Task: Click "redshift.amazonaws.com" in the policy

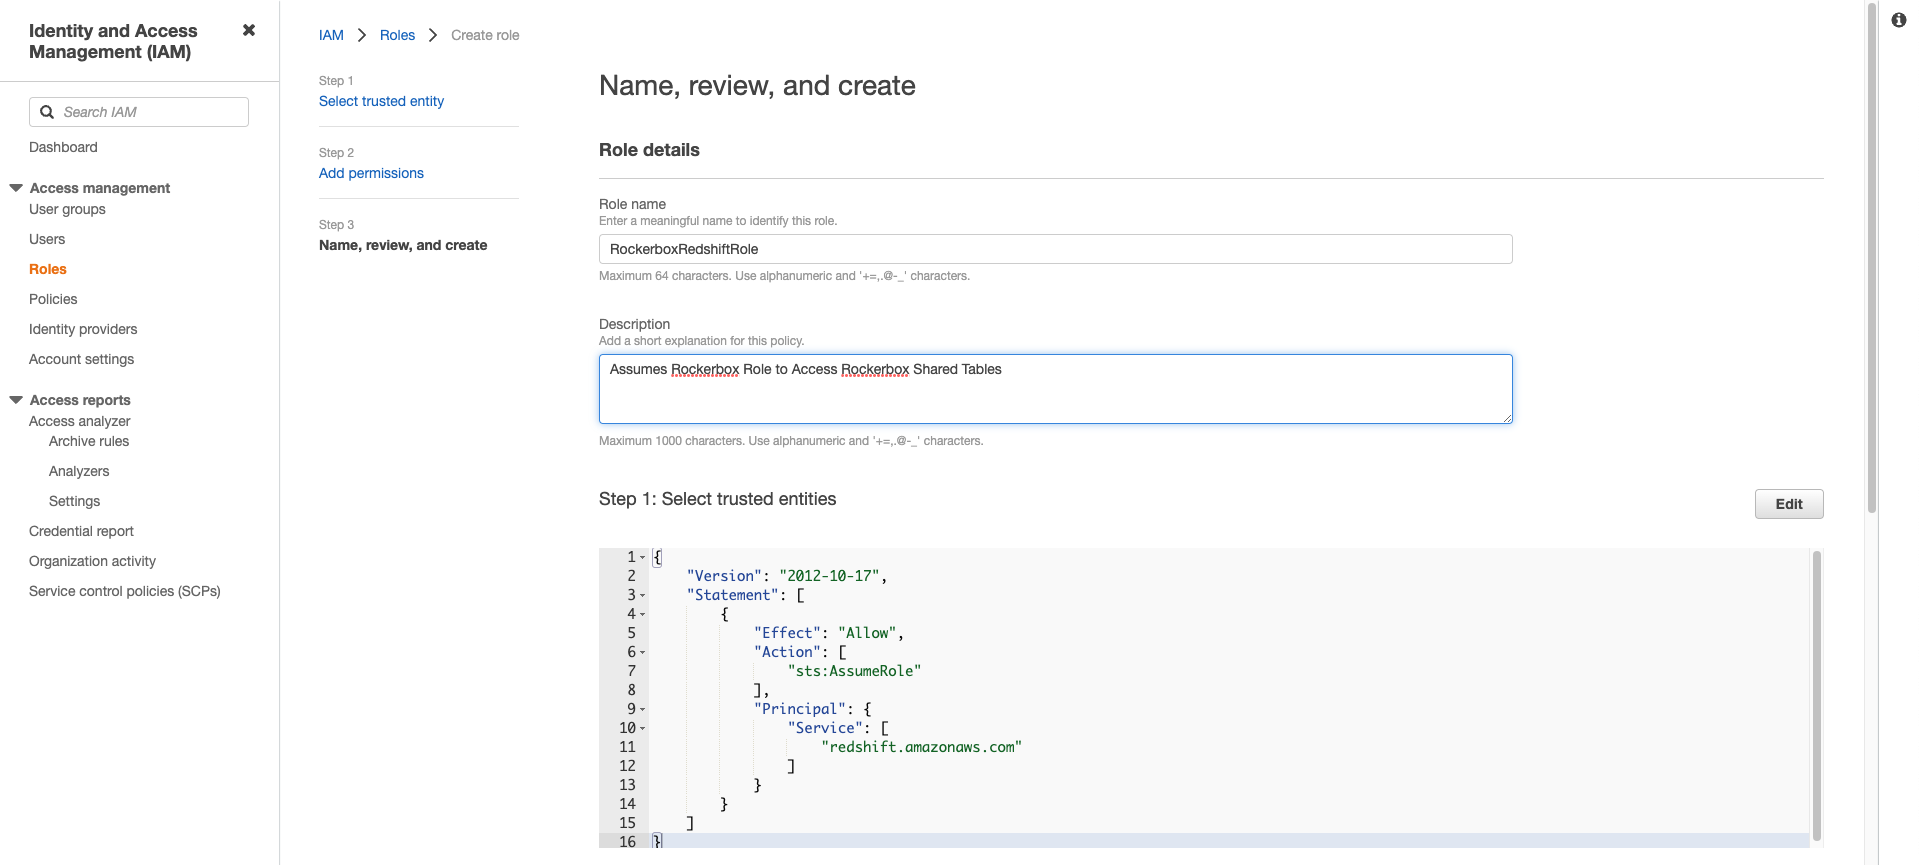Action: pos(921,747)
